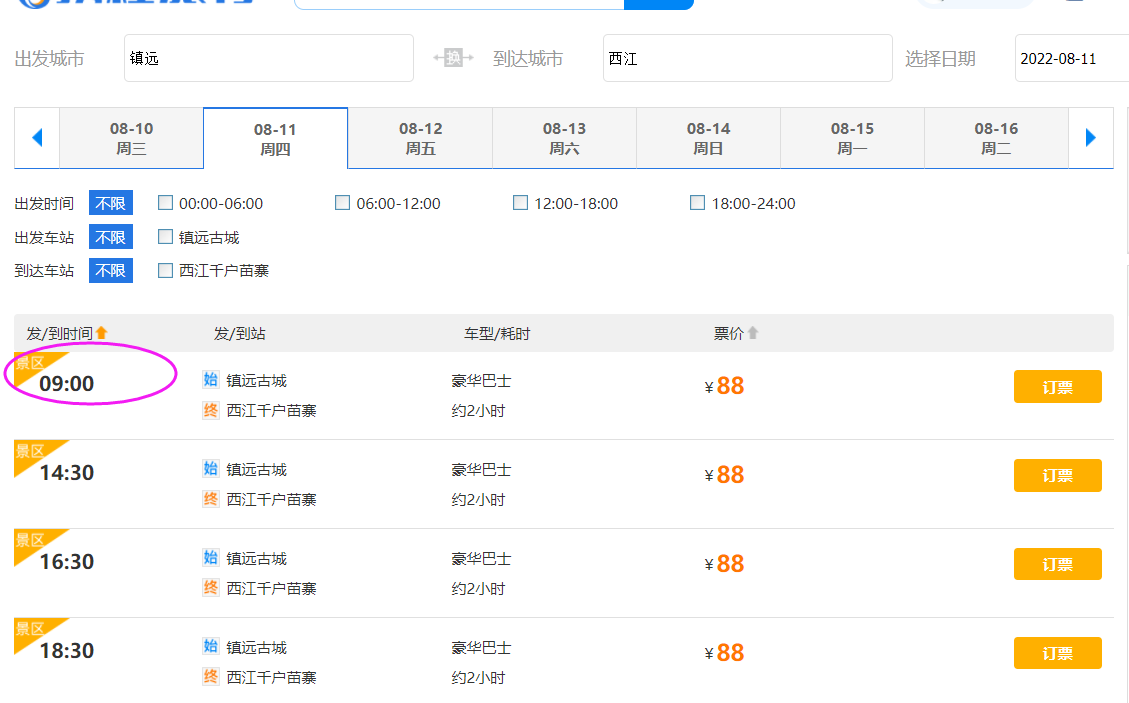The image size is (1129, 703).
Task: Click the next dates right arrow
Action: (1091, 138)
